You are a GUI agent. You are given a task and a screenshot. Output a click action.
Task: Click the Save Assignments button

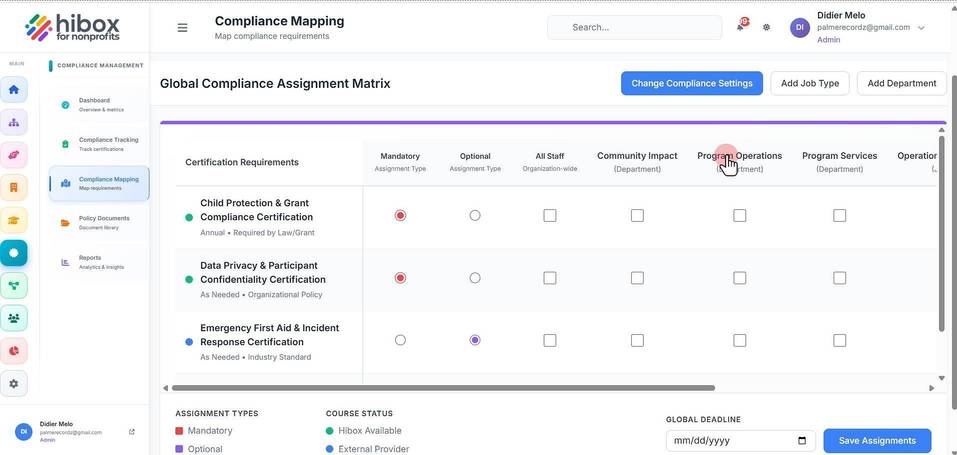pos(877,440)
